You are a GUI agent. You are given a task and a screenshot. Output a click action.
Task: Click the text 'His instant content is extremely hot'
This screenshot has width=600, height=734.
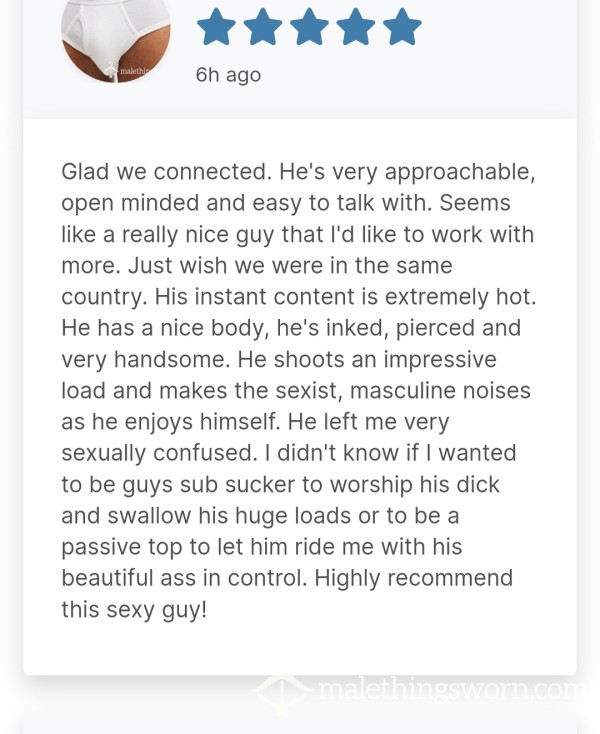[345, 297]
